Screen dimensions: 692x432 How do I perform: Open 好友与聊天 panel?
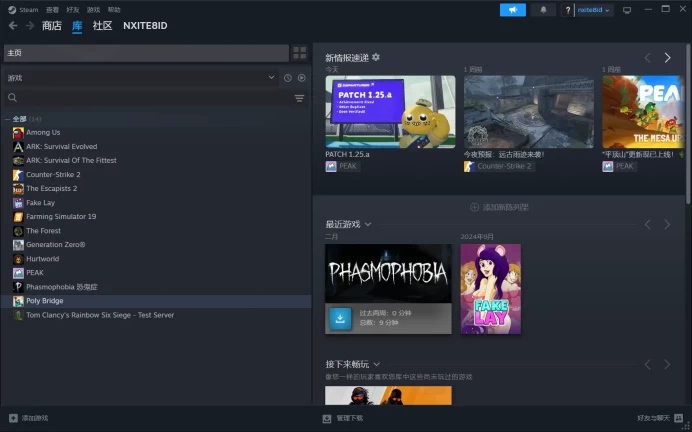tap(660, 418)
